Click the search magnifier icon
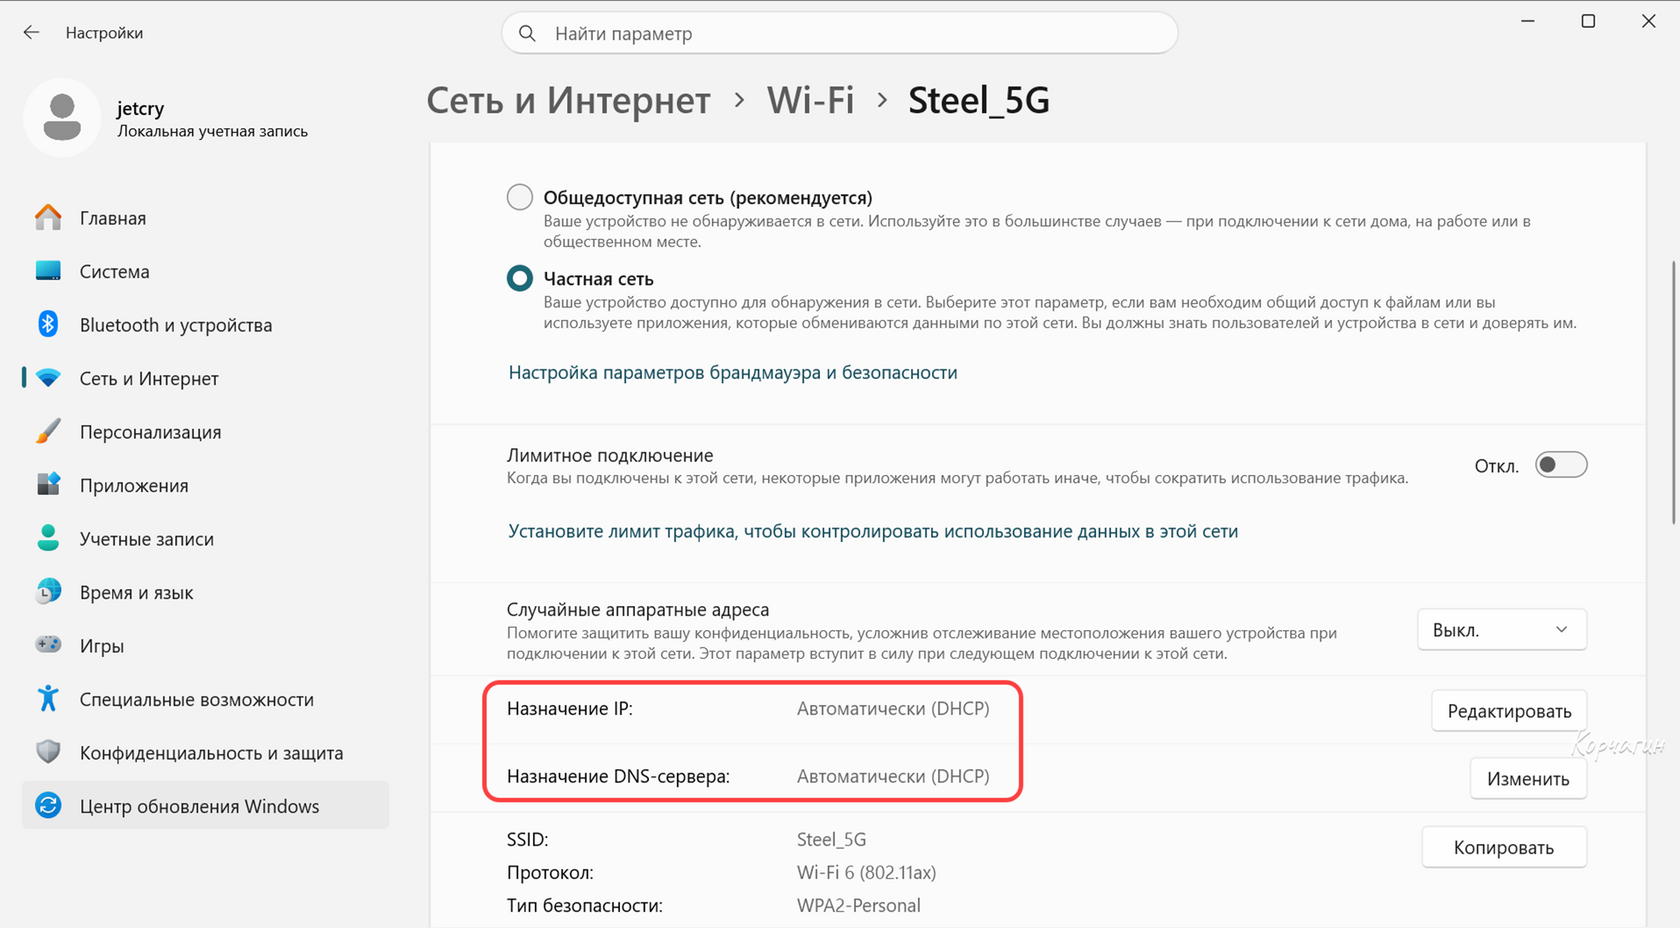Viewport: 1680px width, 928px height. pyautogui.click(x=527, y=34)
